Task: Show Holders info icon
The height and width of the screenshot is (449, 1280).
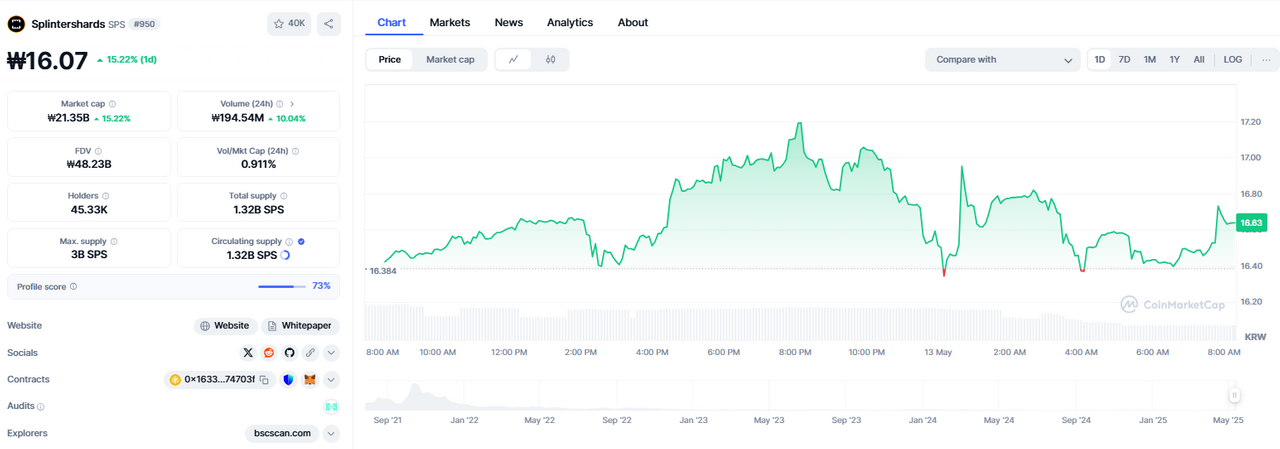Action: coord(106,196)
